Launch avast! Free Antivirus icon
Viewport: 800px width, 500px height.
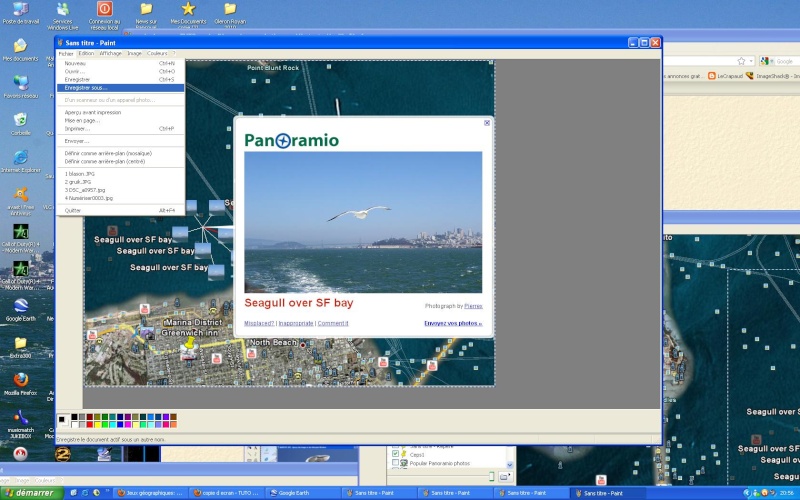pyautogui.click(x=20, y=201)
